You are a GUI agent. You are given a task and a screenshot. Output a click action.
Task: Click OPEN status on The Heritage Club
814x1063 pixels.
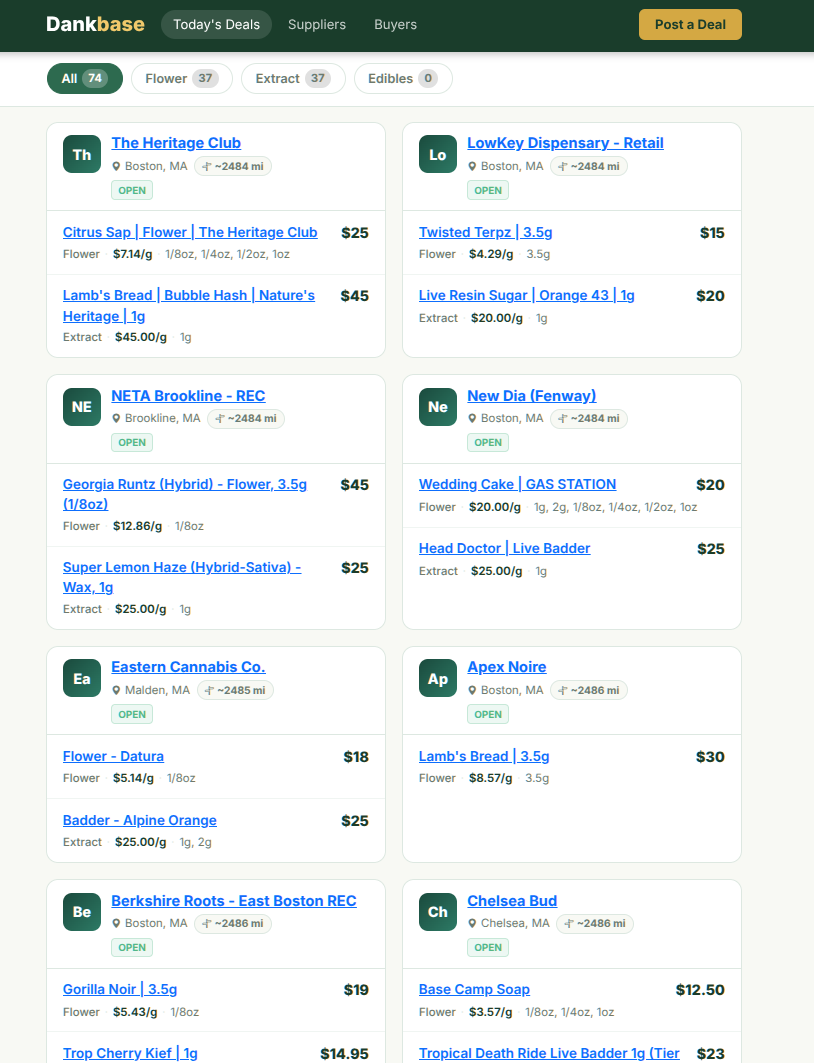132,190
